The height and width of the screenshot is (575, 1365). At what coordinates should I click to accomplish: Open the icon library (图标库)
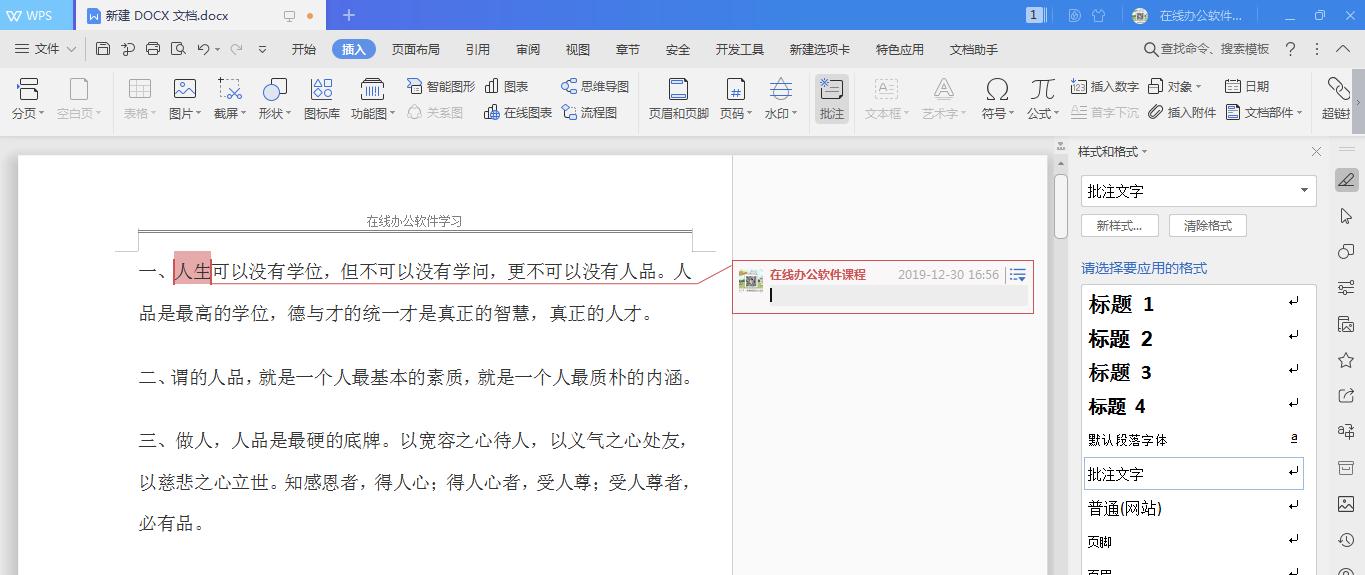tap(322, 99)
